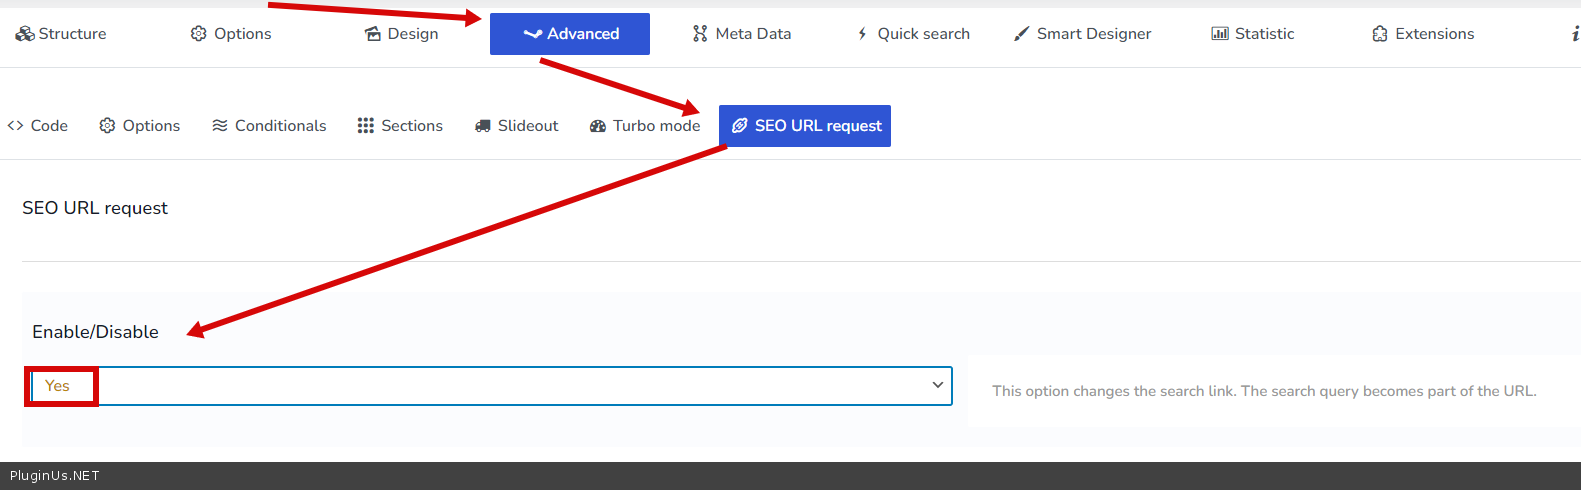Open the Turbo mode sub-tab
Viewport: 1581px width, 490px height.
pos(645,126)
